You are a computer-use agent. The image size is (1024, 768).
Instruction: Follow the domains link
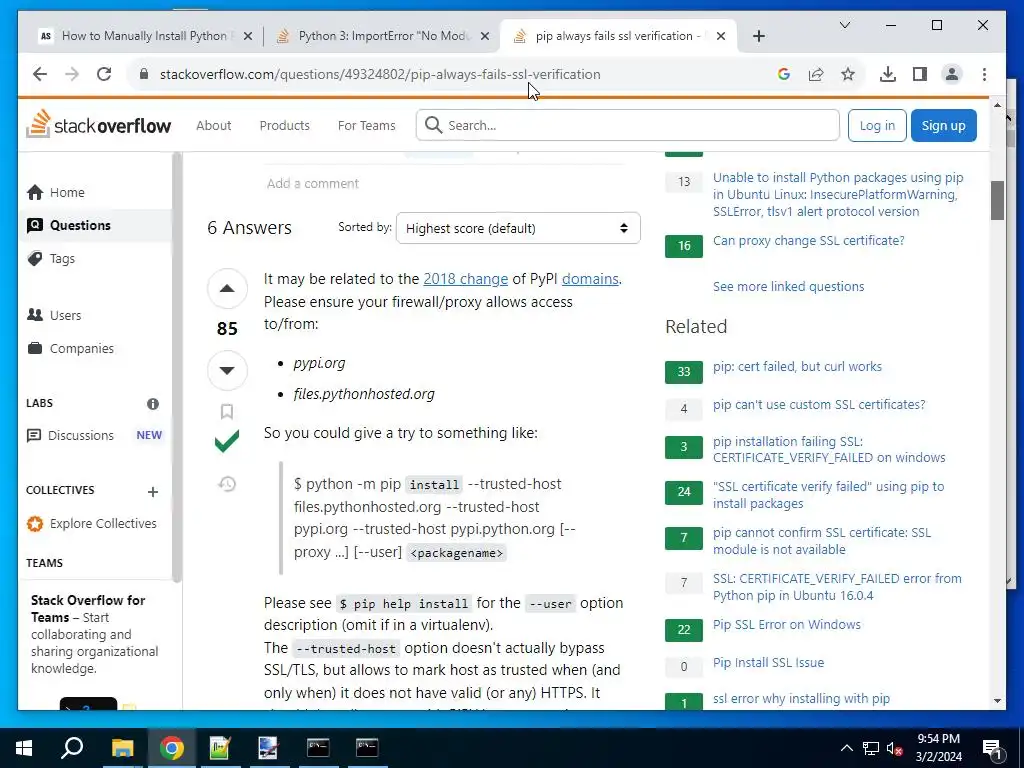tap(590, 279)
